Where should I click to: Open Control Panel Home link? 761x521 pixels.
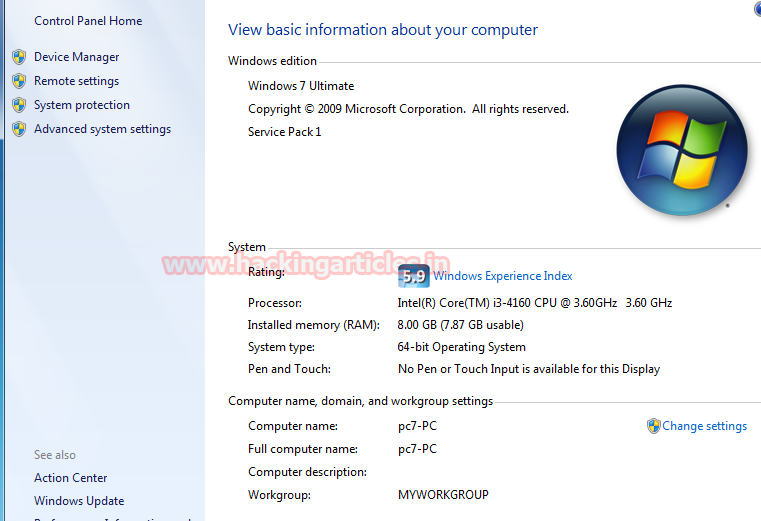(x=88, y=21)
